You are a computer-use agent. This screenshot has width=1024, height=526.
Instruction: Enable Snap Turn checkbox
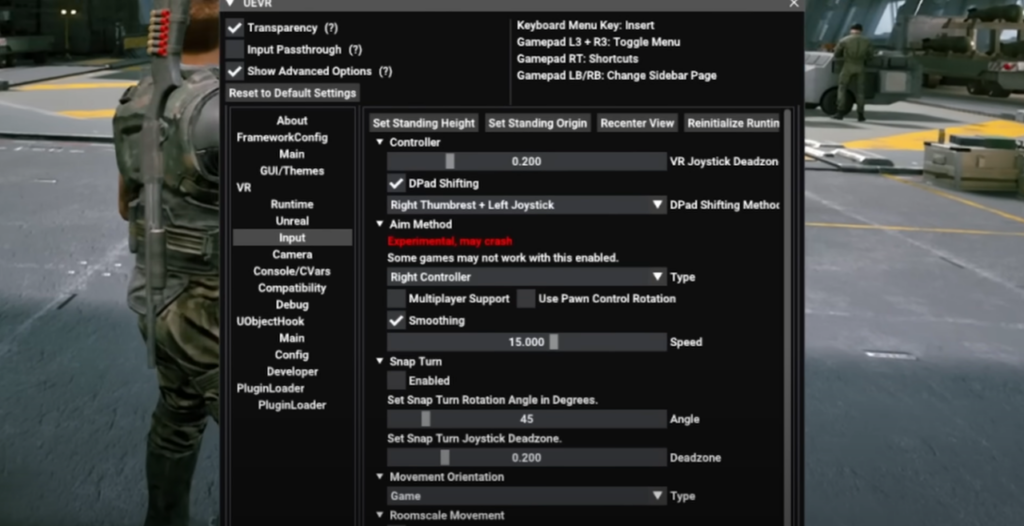point(396,381)
